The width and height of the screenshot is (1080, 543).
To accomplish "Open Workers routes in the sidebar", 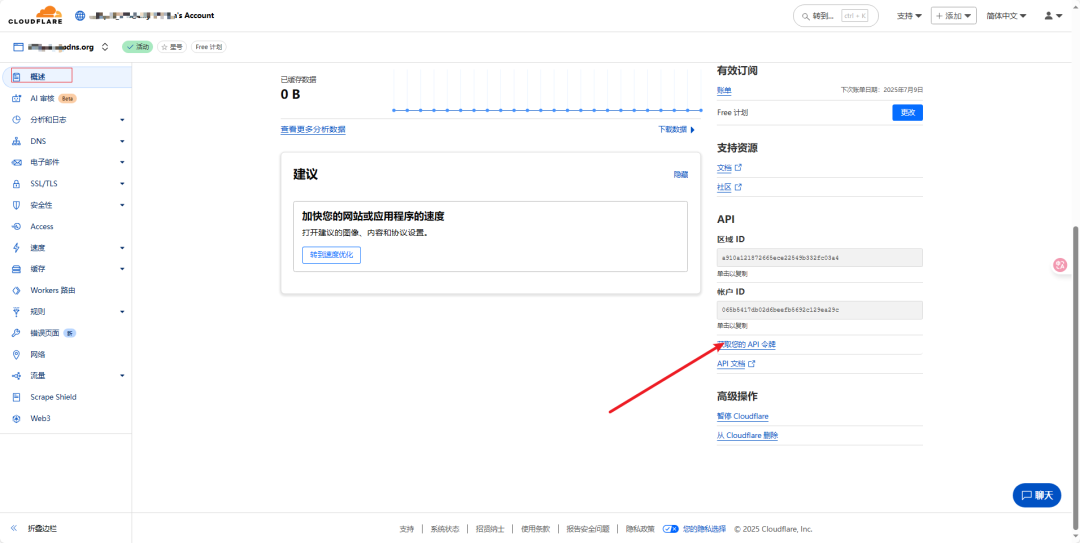I will point(67,291).
